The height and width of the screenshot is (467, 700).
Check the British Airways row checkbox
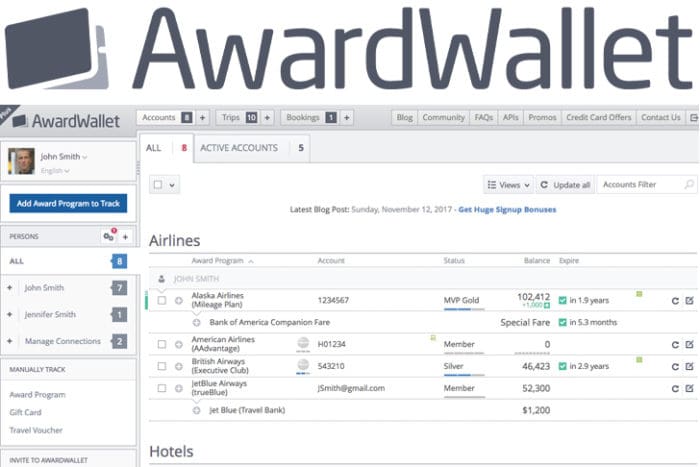coord(162,366)
